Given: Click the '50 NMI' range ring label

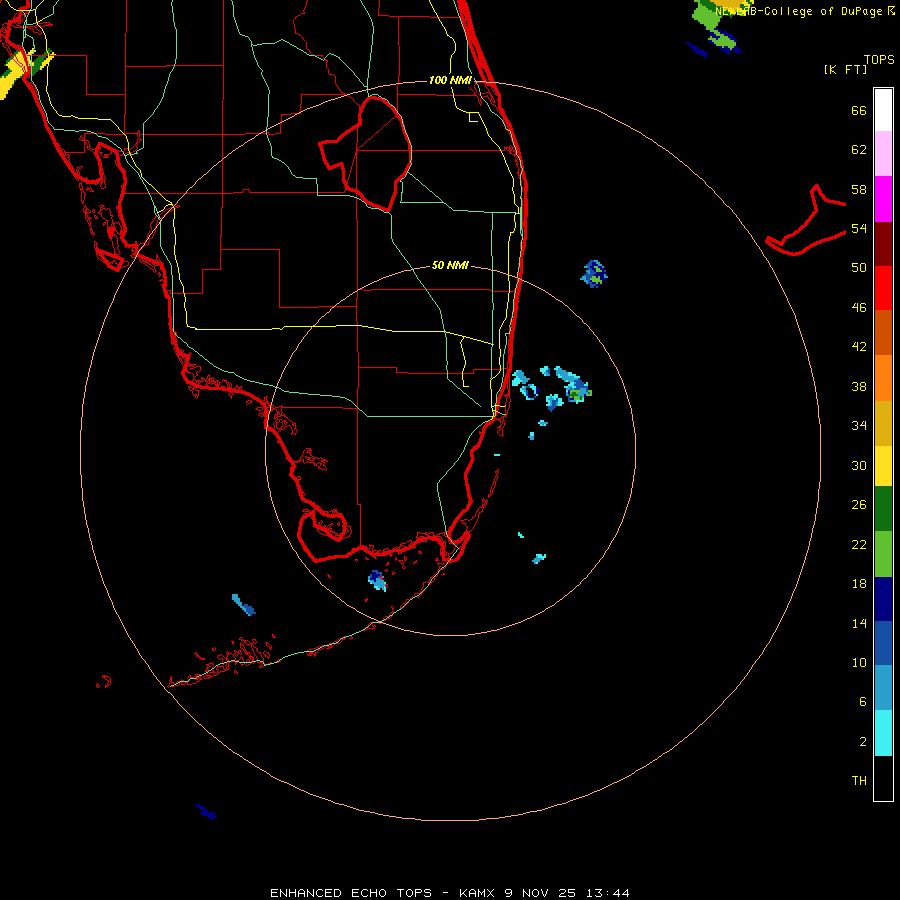Looking at the screenshot, I should (450, 265).
